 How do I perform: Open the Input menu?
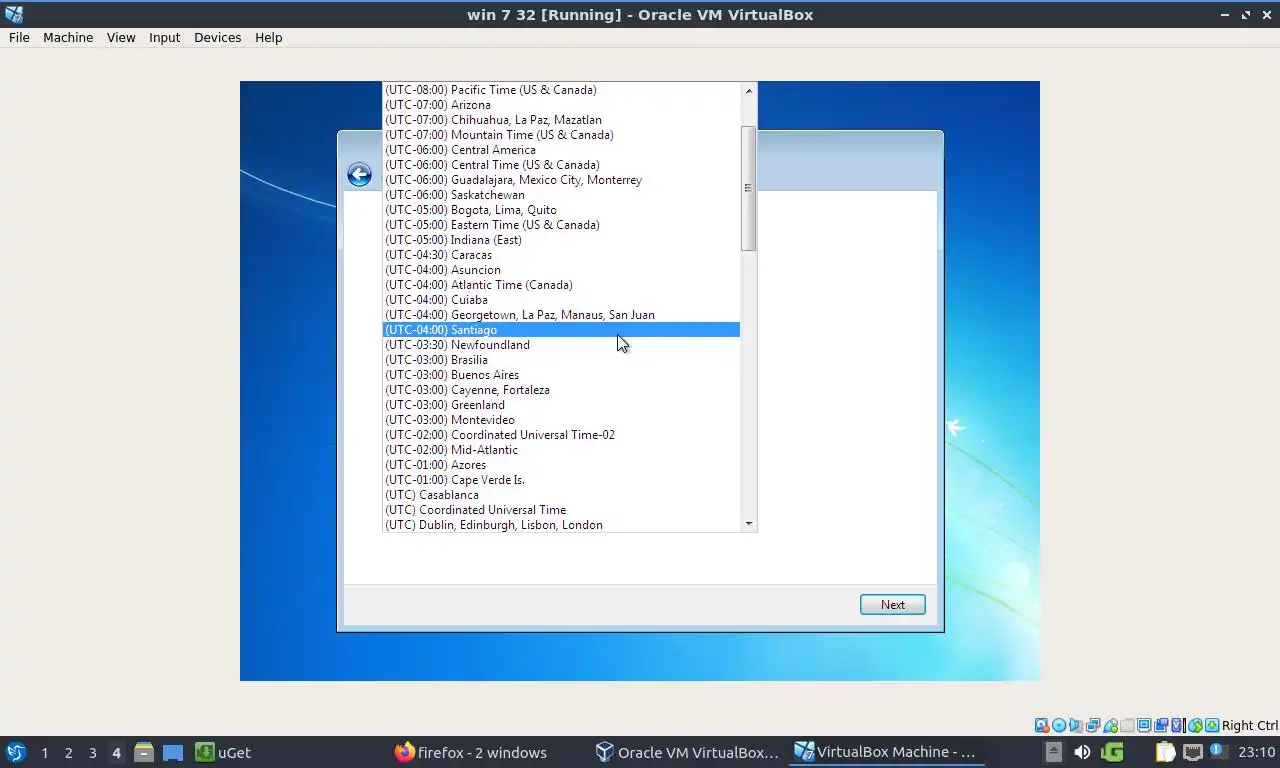click(x=164, y=37)
